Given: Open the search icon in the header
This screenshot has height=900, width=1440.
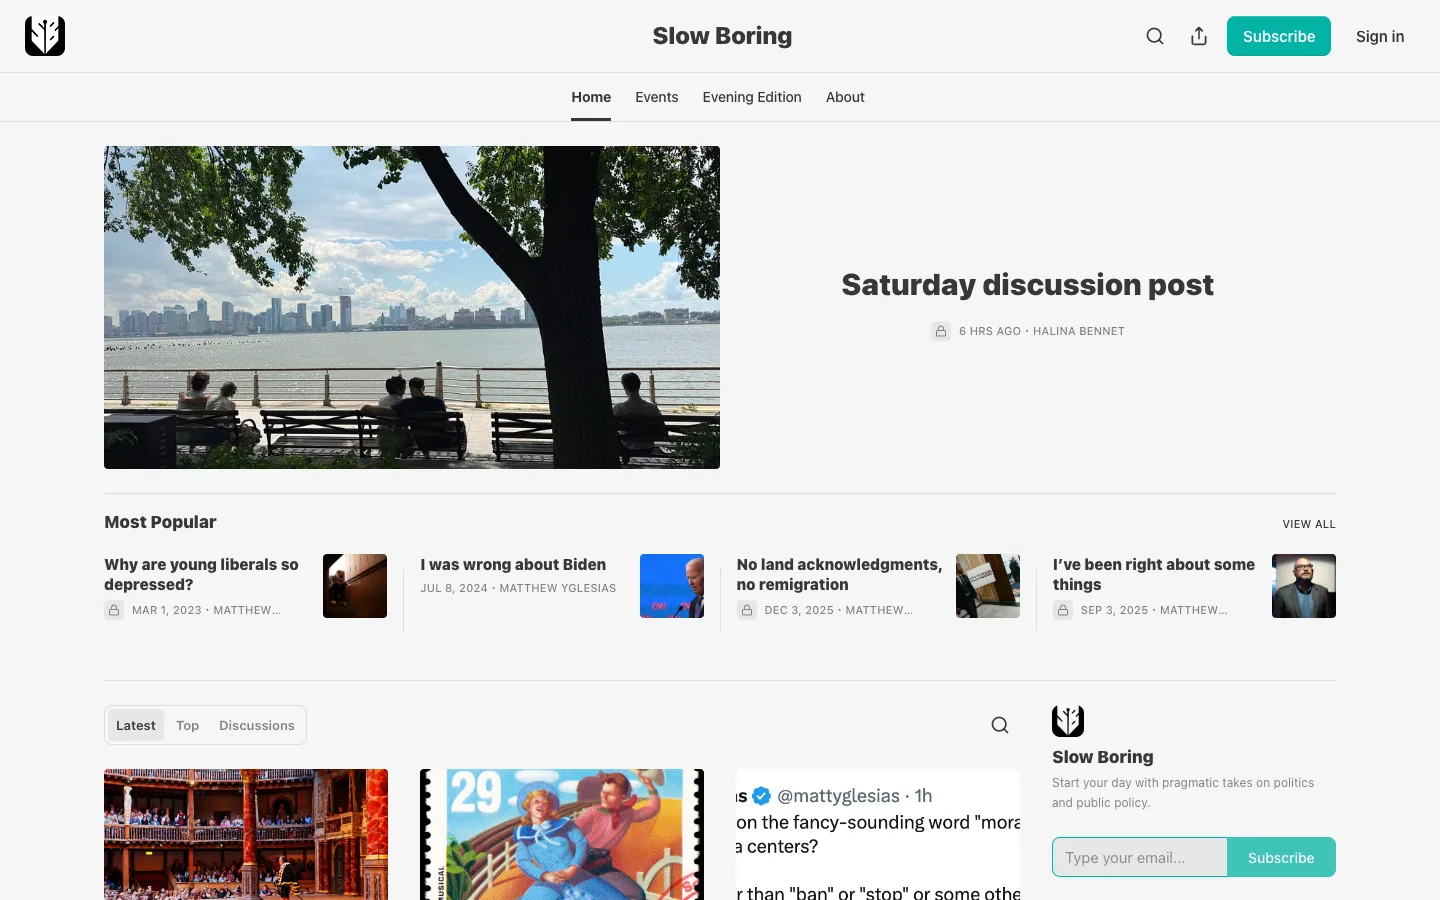Looking at the screenshot, I should [x=1155, y=36].
